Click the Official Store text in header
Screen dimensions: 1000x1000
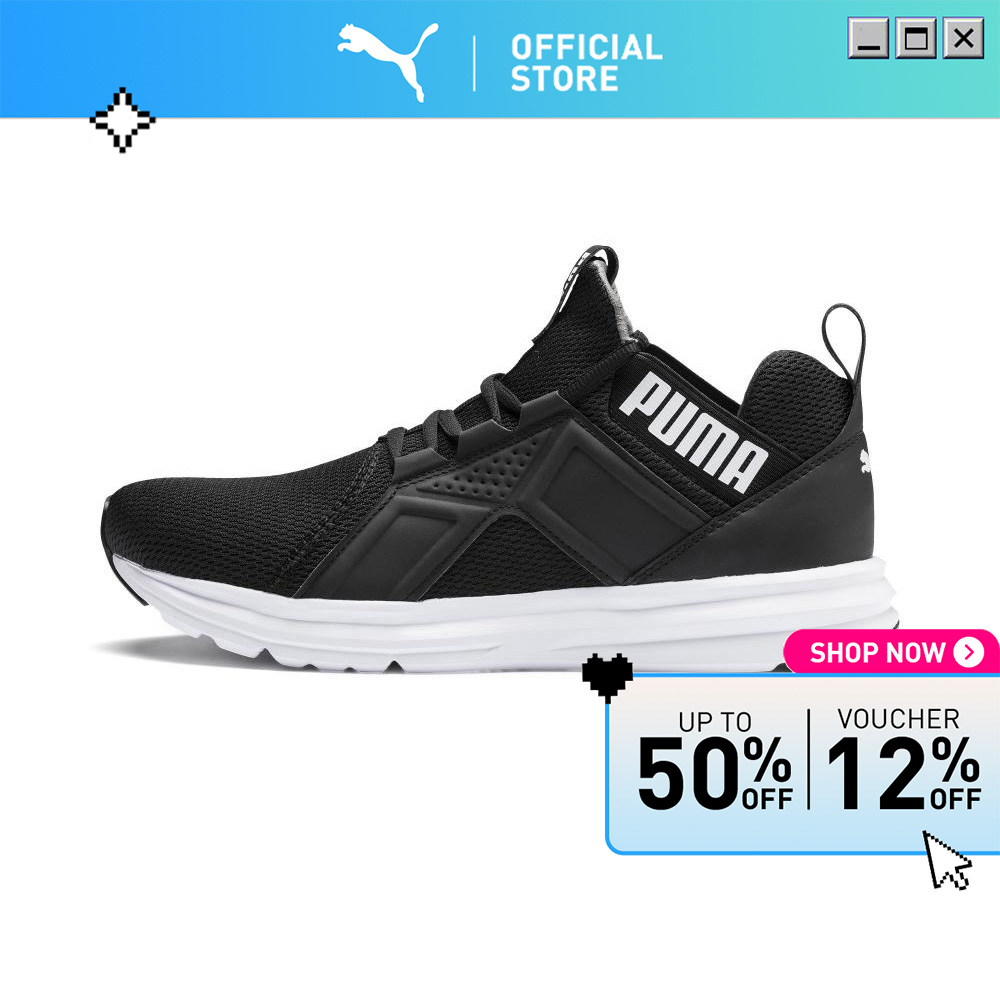586,62
